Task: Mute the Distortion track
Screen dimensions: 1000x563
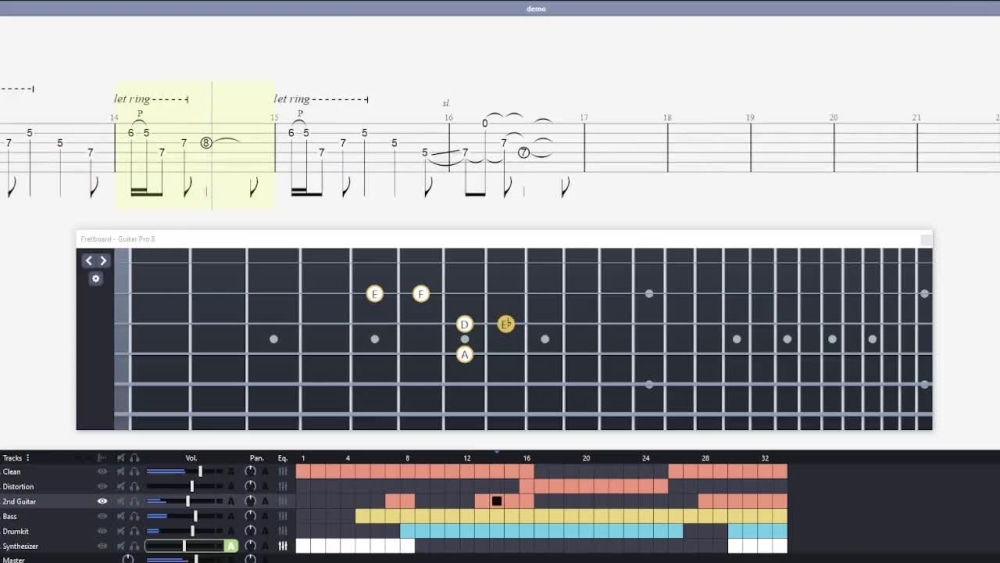Action: tap(121, 486)
